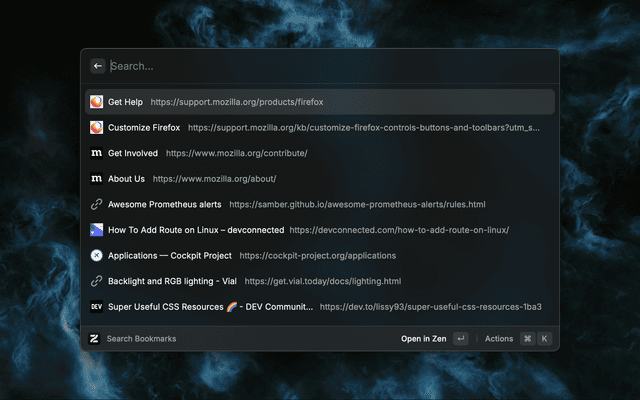Click the DEV icon beside CSS Resources

(96, 307)
